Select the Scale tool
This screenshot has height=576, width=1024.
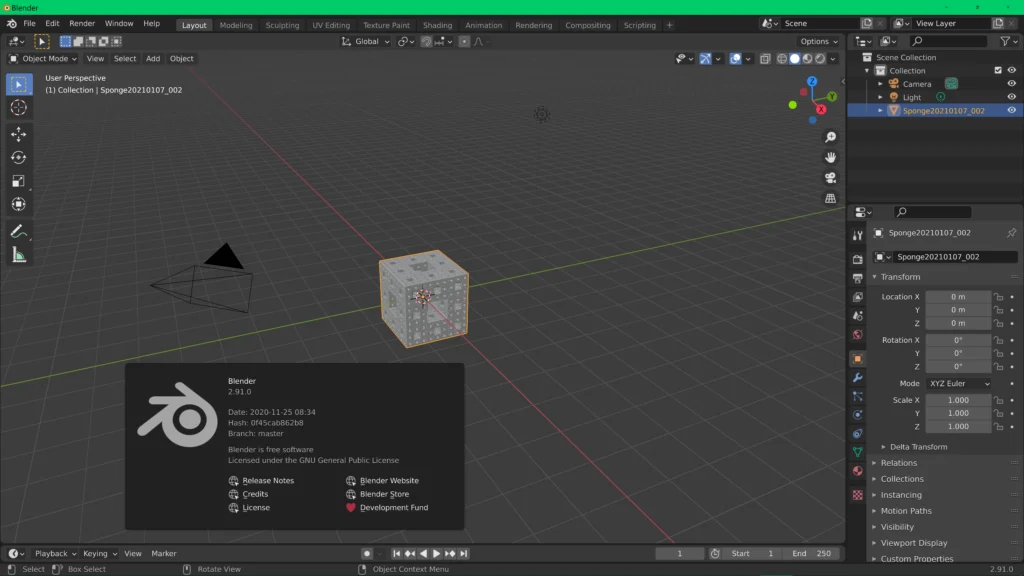[18, 181]
